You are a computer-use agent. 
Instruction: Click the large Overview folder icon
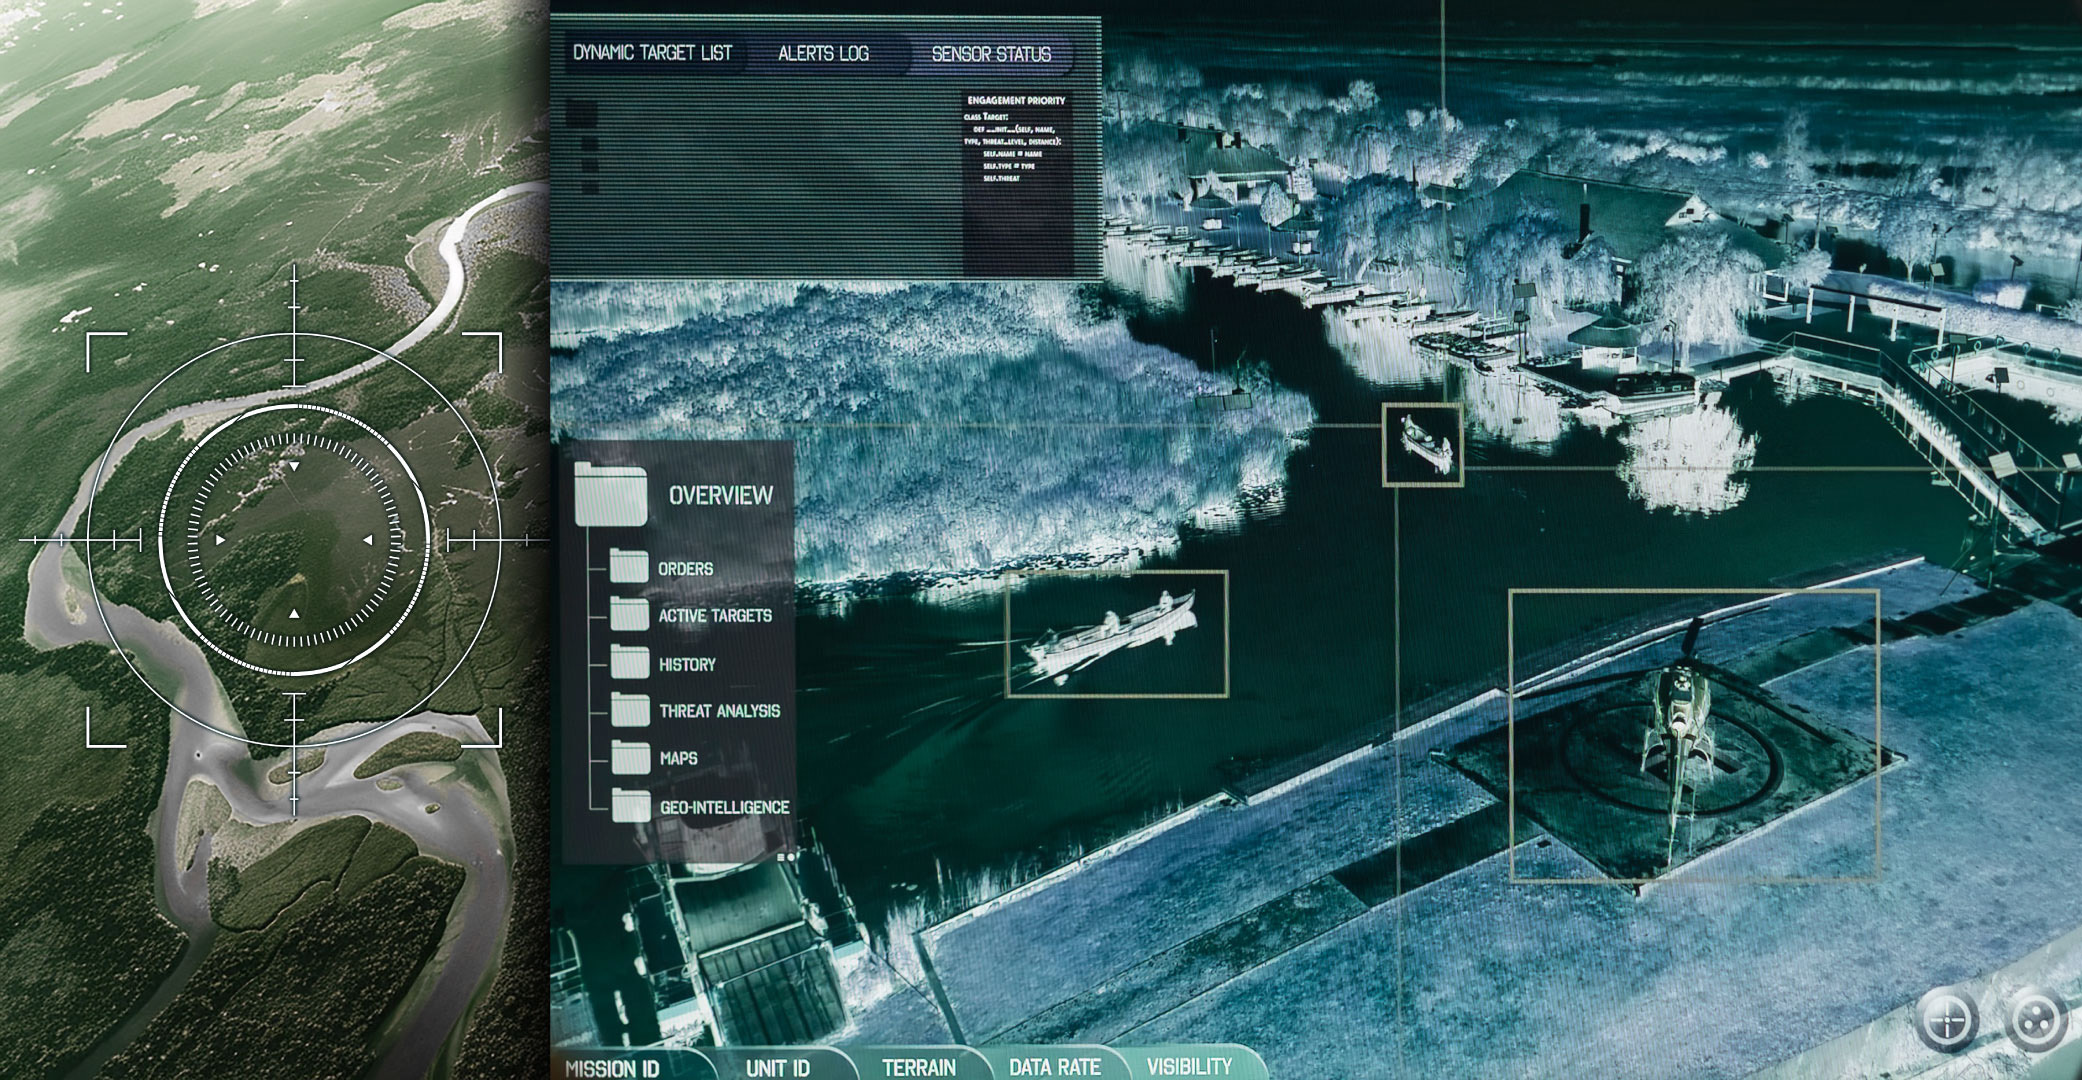[x=611, y=495]
